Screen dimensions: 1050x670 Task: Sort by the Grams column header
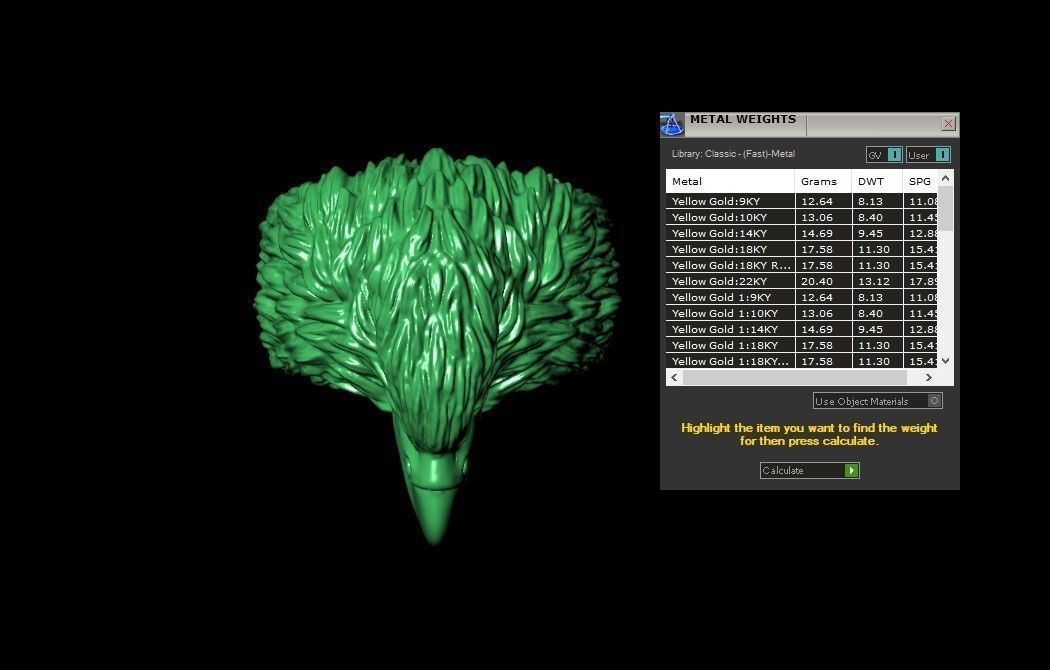[823, 181]
